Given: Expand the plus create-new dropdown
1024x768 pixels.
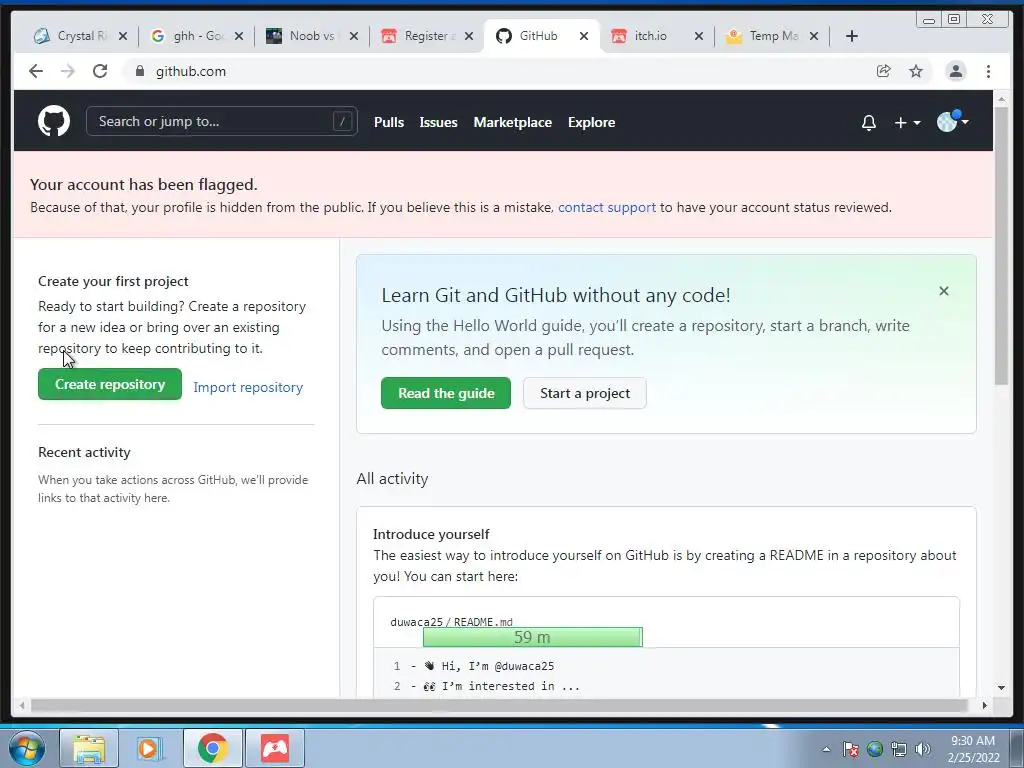Looking at the screenshot, I should (907, 123).
